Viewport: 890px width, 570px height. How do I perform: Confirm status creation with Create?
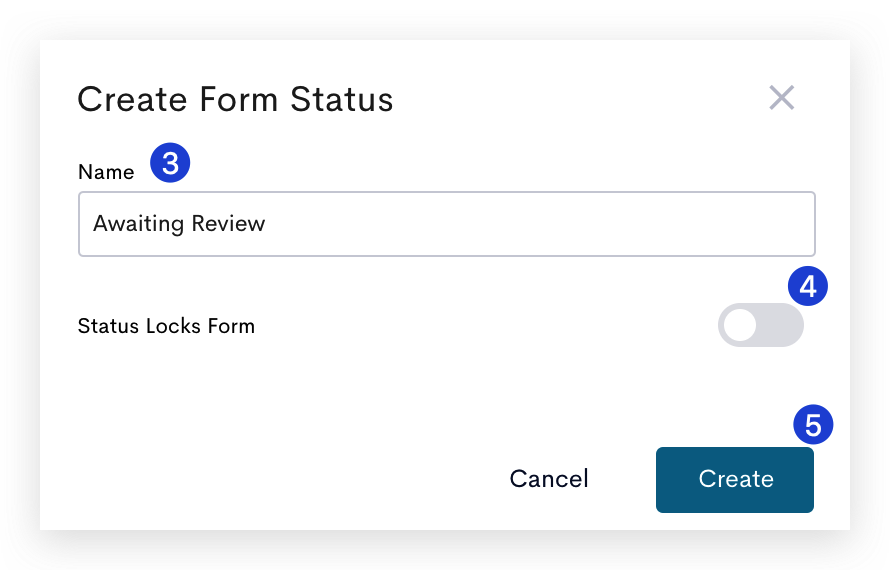734,480
